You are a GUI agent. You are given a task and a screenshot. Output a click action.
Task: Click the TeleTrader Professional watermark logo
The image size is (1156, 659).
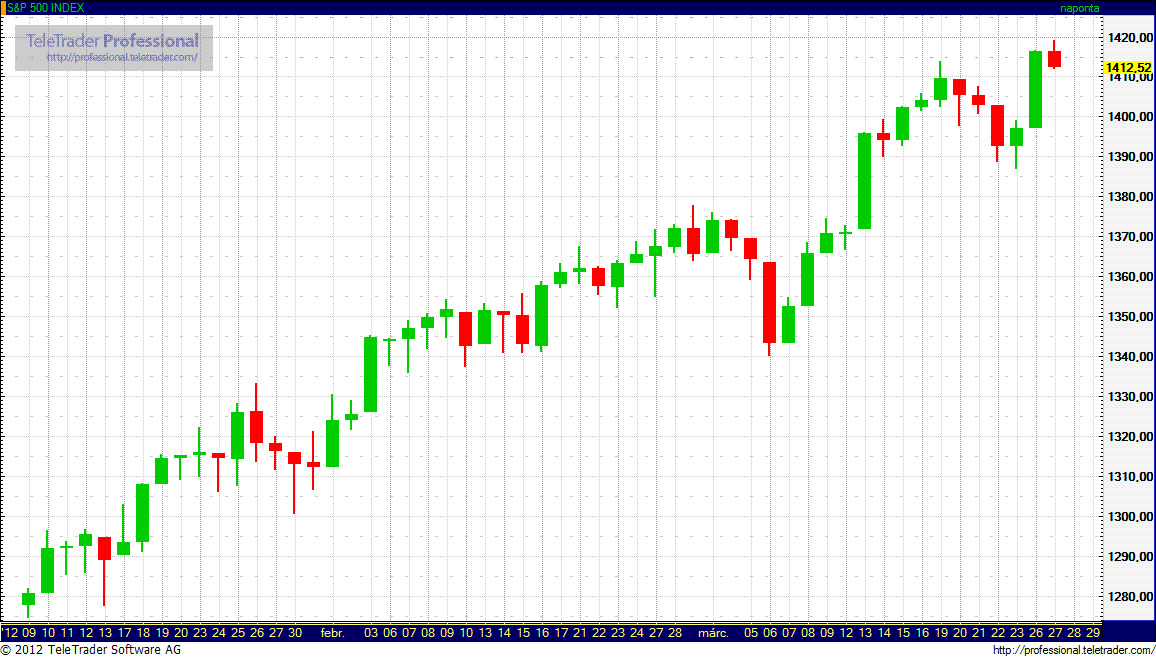tap(113, 41)
